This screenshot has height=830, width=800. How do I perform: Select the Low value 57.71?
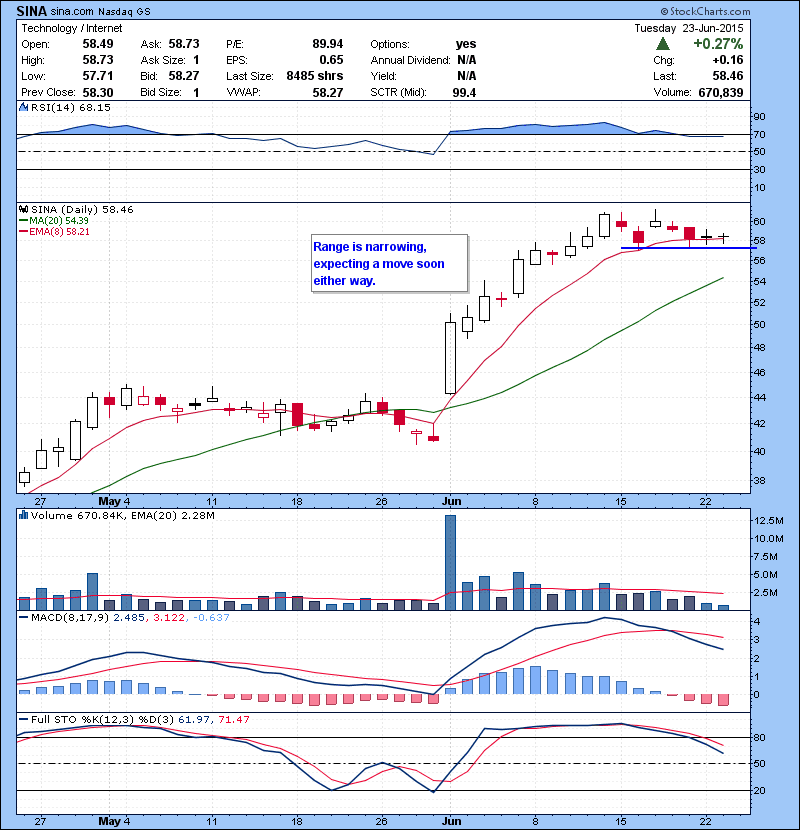98,76
